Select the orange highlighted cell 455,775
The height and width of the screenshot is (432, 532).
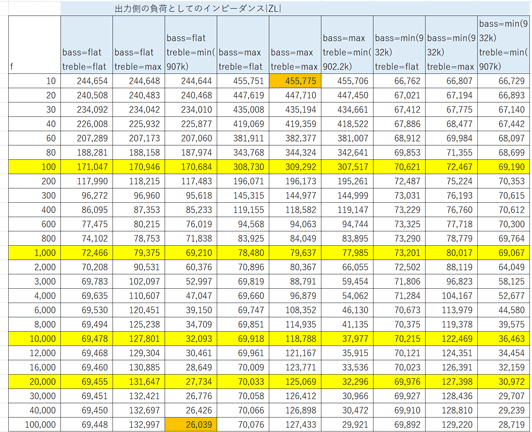click(295, 81)
